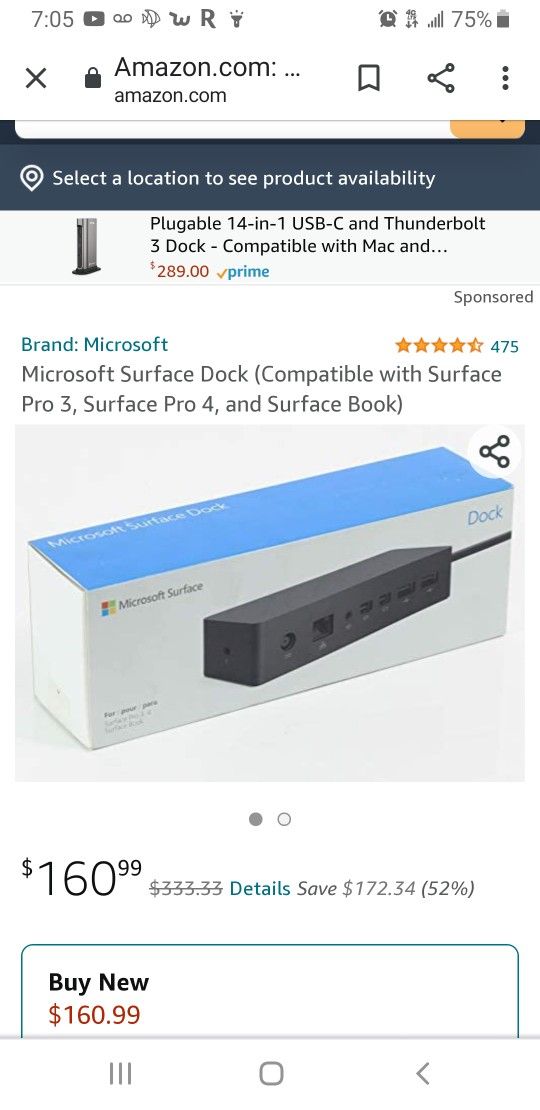Viewport: 540px width, 1110px height.
Task: Switch to second image carousel dot
Action: 284,819
